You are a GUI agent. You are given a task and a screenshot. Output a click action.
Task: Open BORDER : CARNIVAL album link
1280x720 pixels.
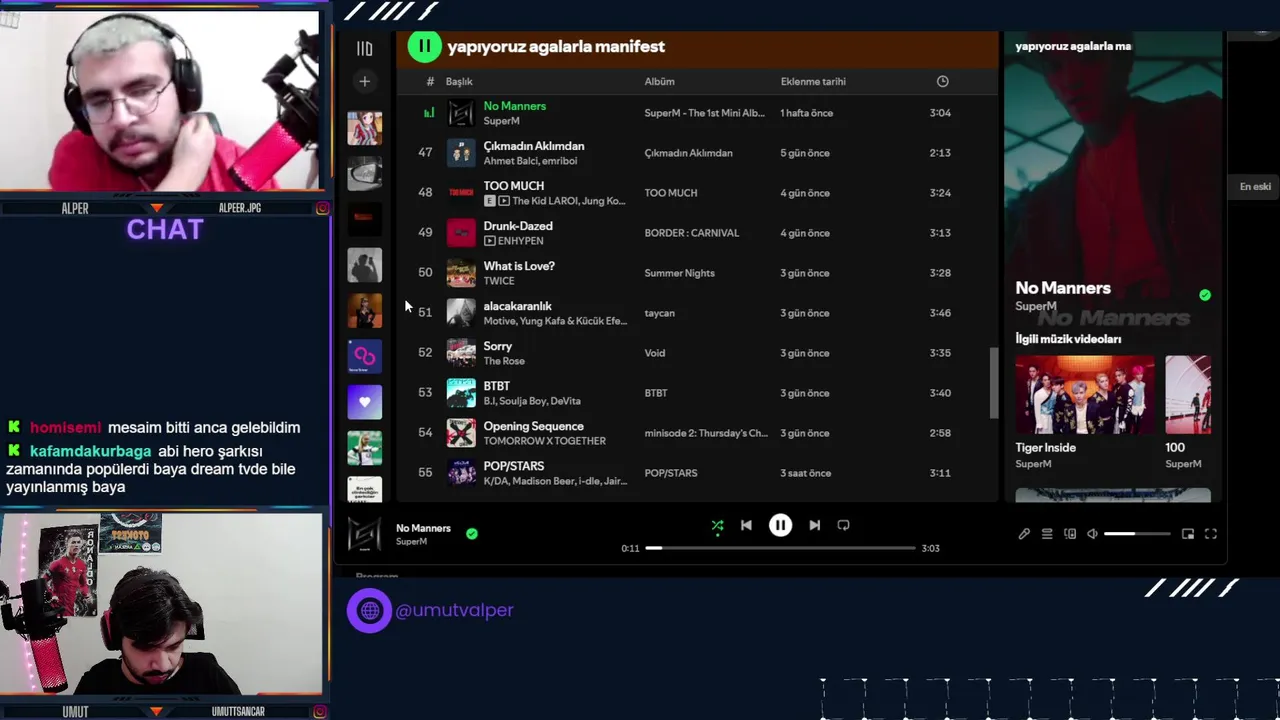coord(692,233)
